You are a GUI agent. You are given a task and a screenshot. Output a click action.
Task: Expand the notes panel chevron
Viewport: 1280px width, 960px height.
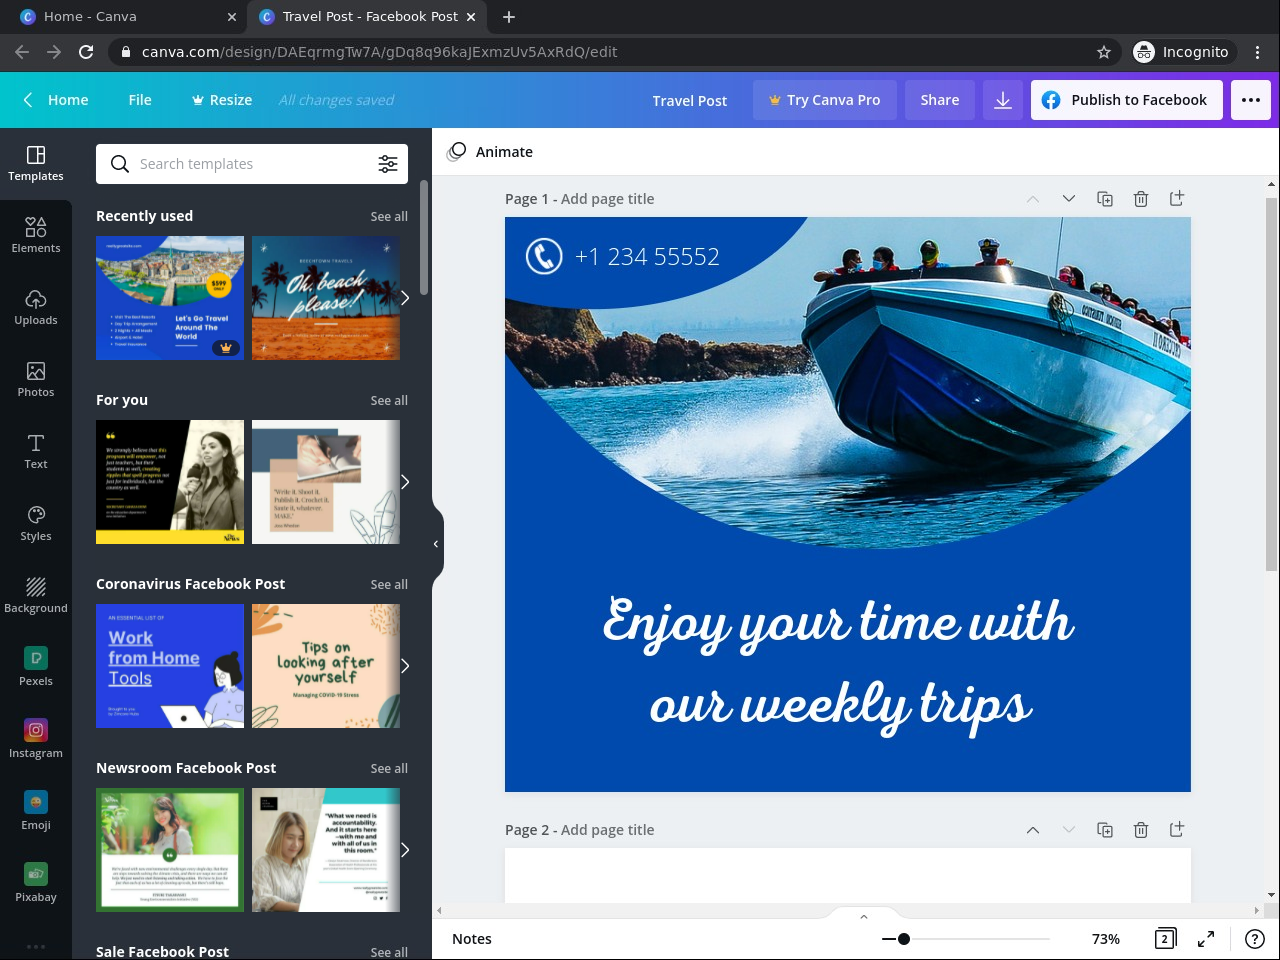pyautogui.click(x=864, y=916)
